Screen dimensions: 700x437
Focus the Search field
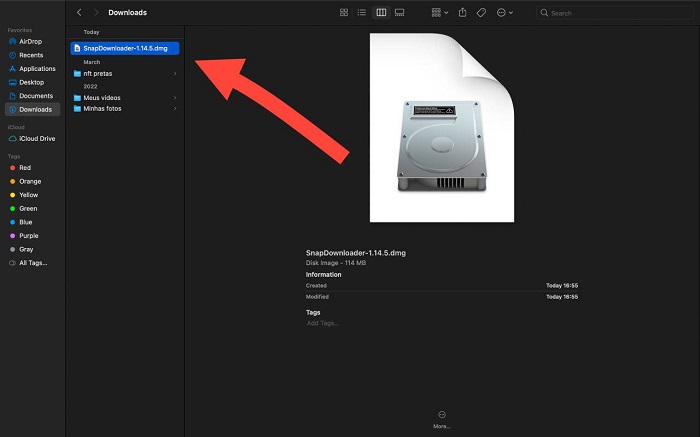coord(615,13)
